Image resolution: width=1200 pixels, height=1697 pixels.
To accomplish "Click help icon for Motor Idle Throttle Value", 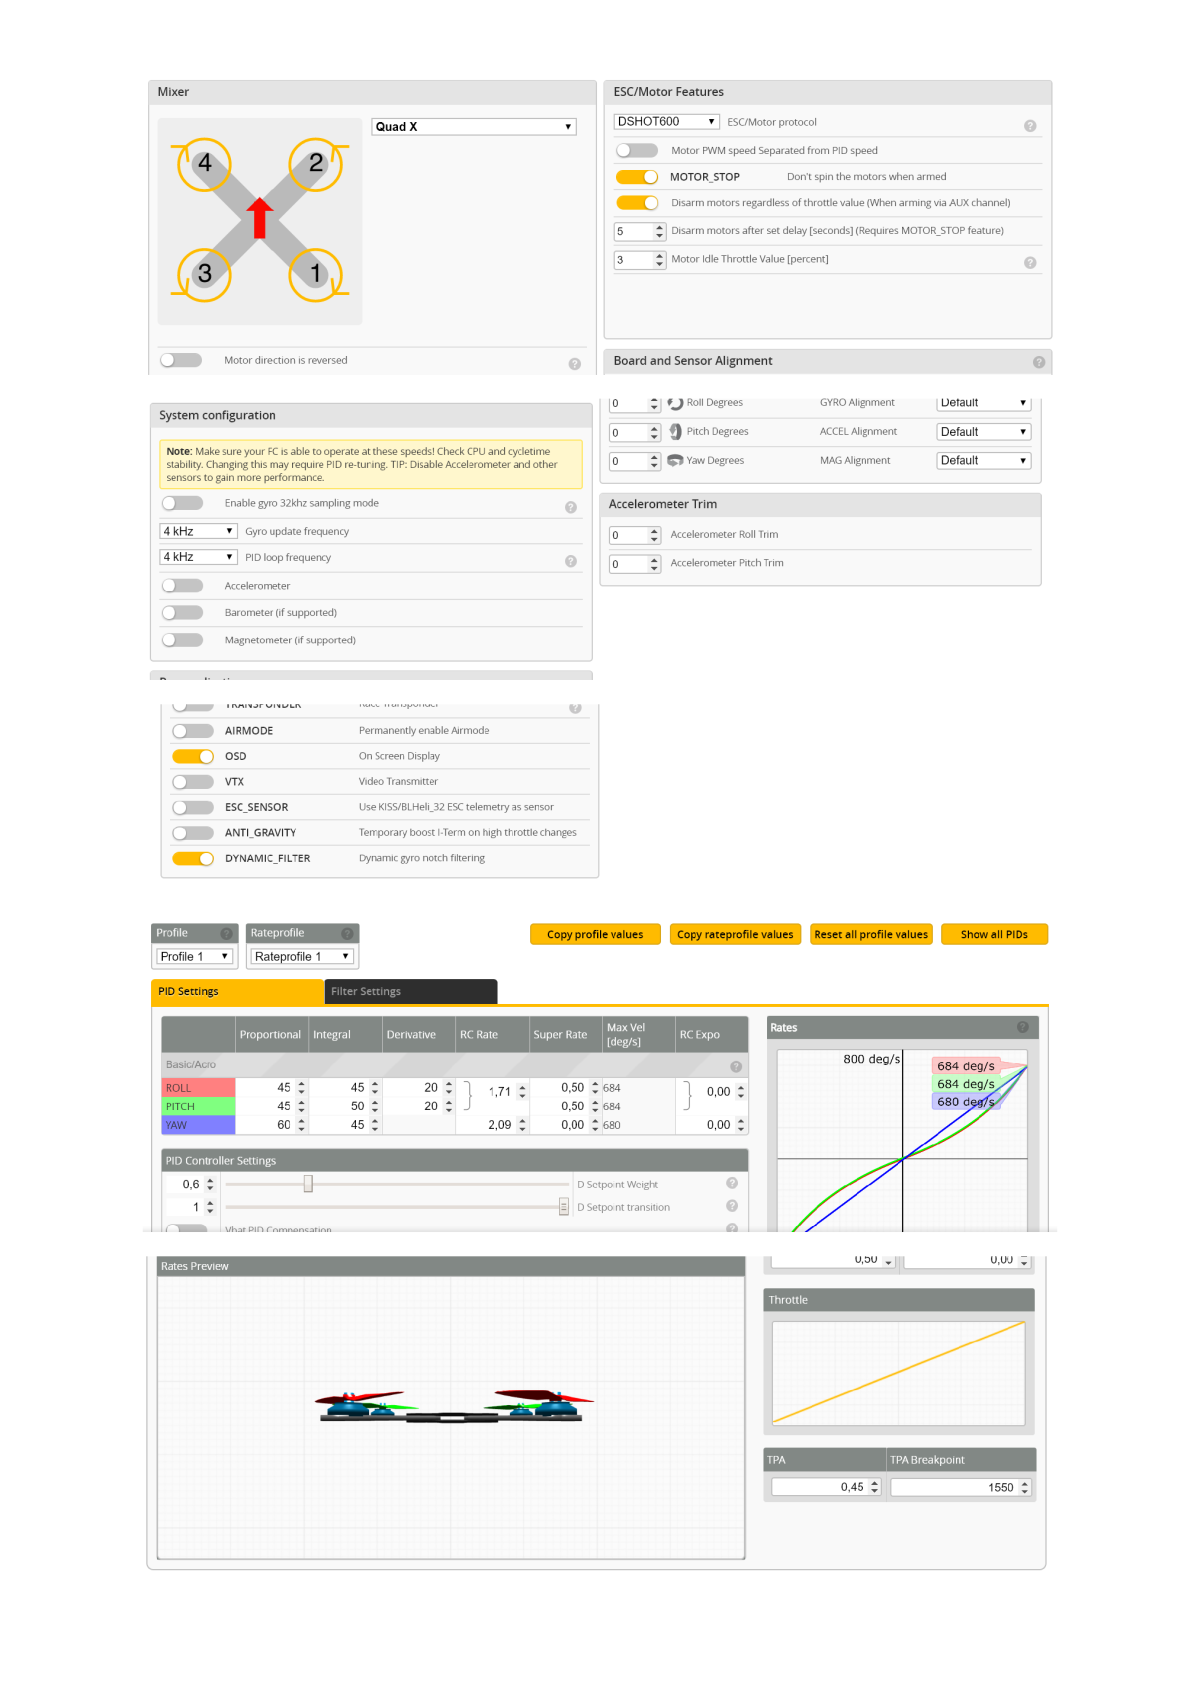I will (1030, 263).
